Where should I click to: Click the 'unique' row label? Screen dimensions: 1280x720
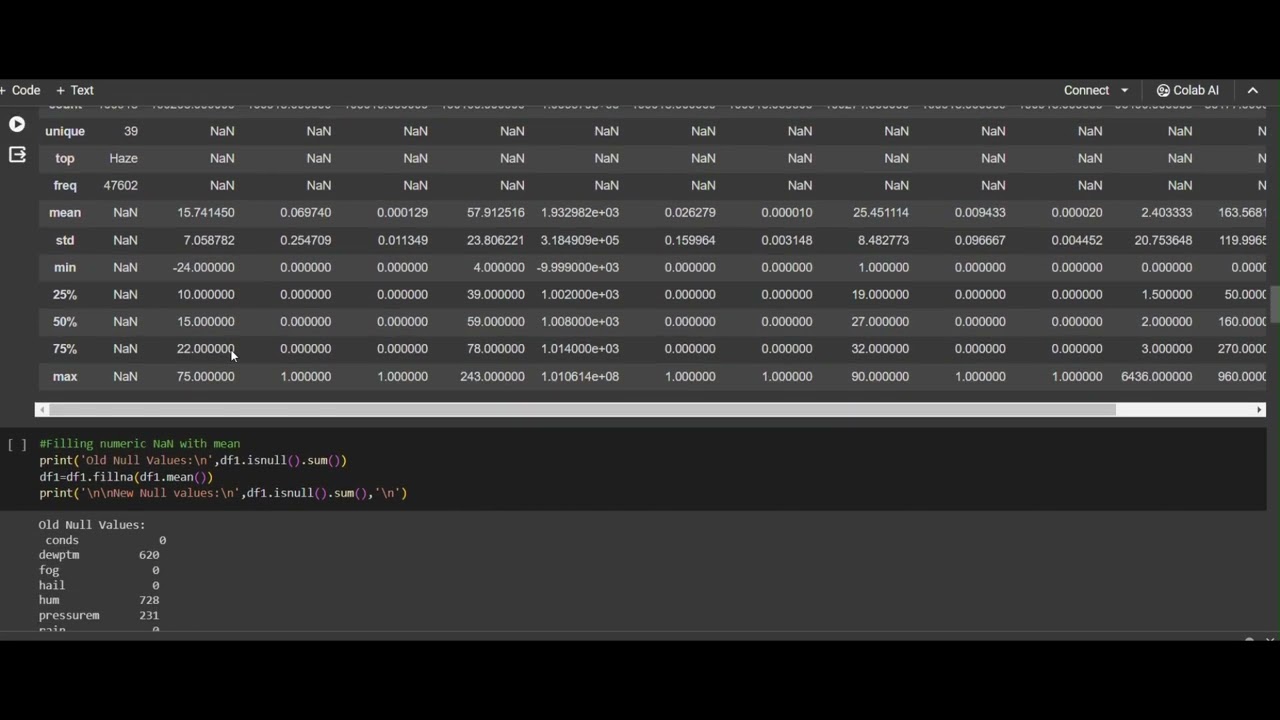[x=65, y=131]
